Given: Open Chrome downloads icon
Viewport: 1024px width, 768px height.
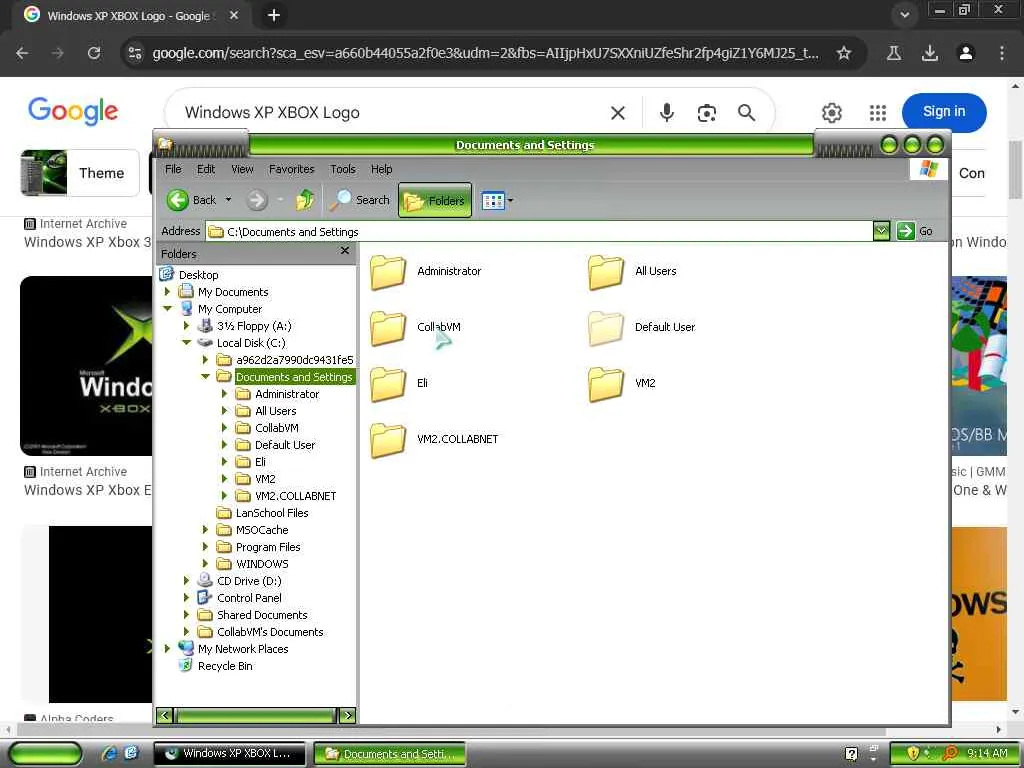Looking at the screenshot, I should pos(929,53).
